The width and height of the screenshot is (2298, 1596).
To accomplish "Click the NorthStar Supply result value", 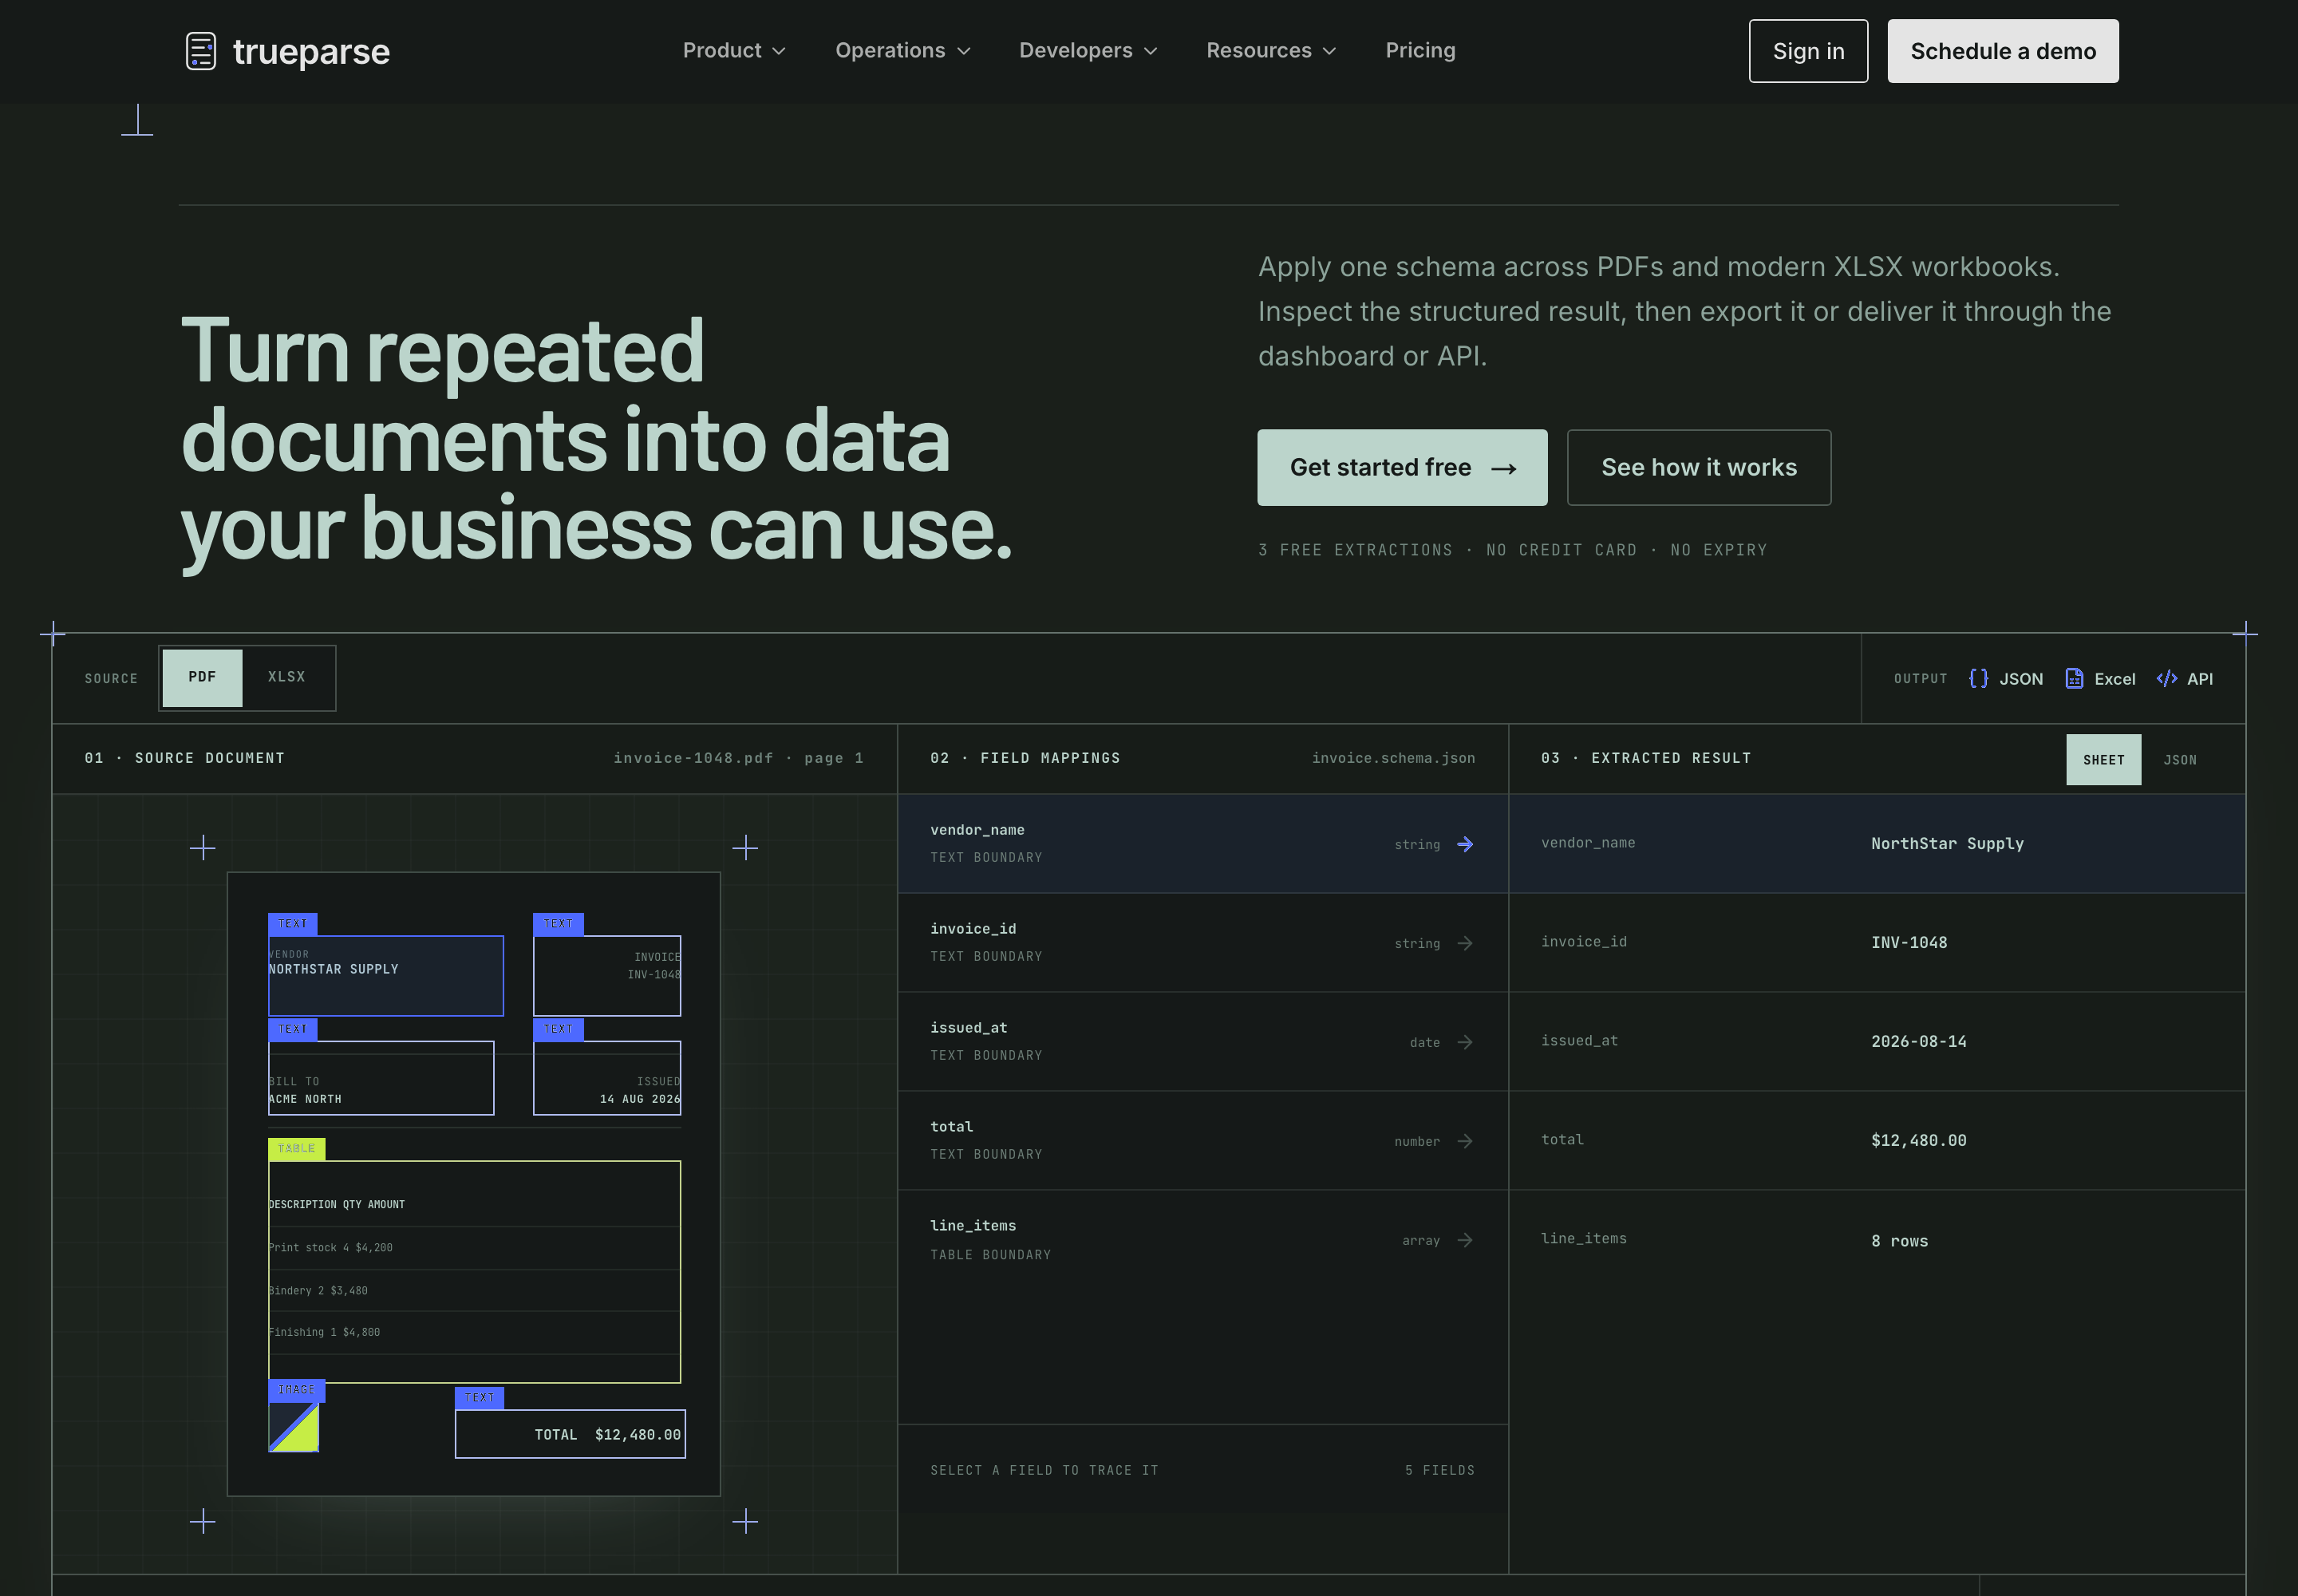I will [1947, 843].
